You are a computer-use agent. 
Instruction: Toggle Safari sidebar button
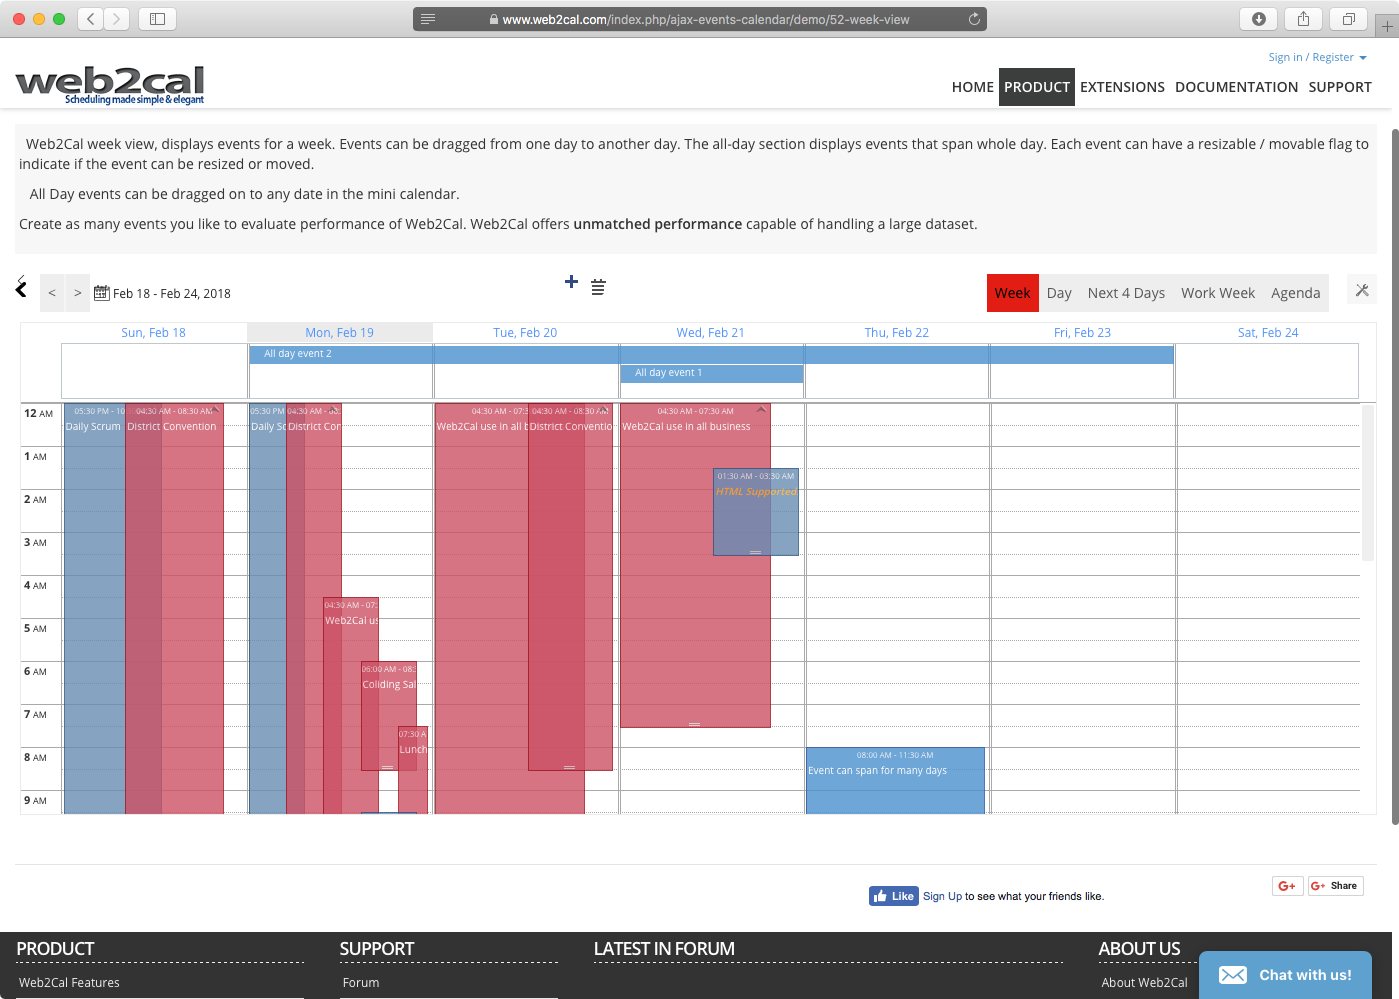tap(157, 19)
